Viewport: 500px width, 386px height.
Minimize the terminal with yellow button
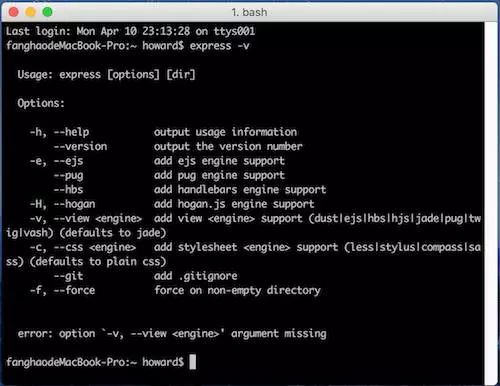tap(31, 12)
